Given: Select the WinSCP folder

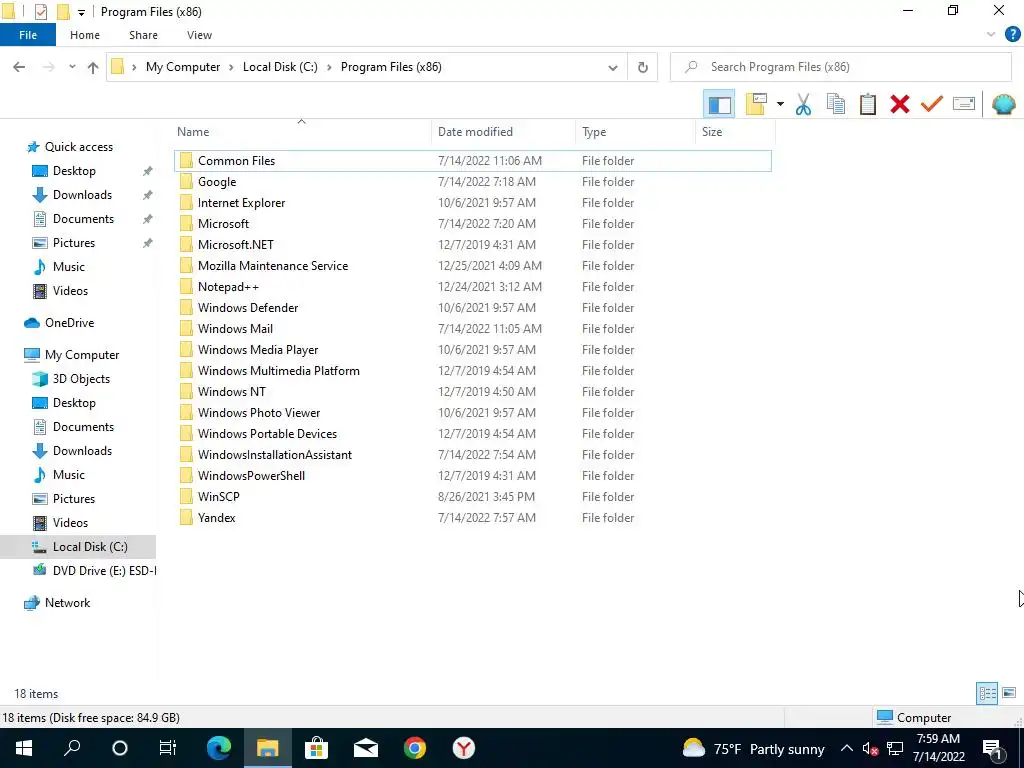Looking at the screenshot, I should pos(473,497).
